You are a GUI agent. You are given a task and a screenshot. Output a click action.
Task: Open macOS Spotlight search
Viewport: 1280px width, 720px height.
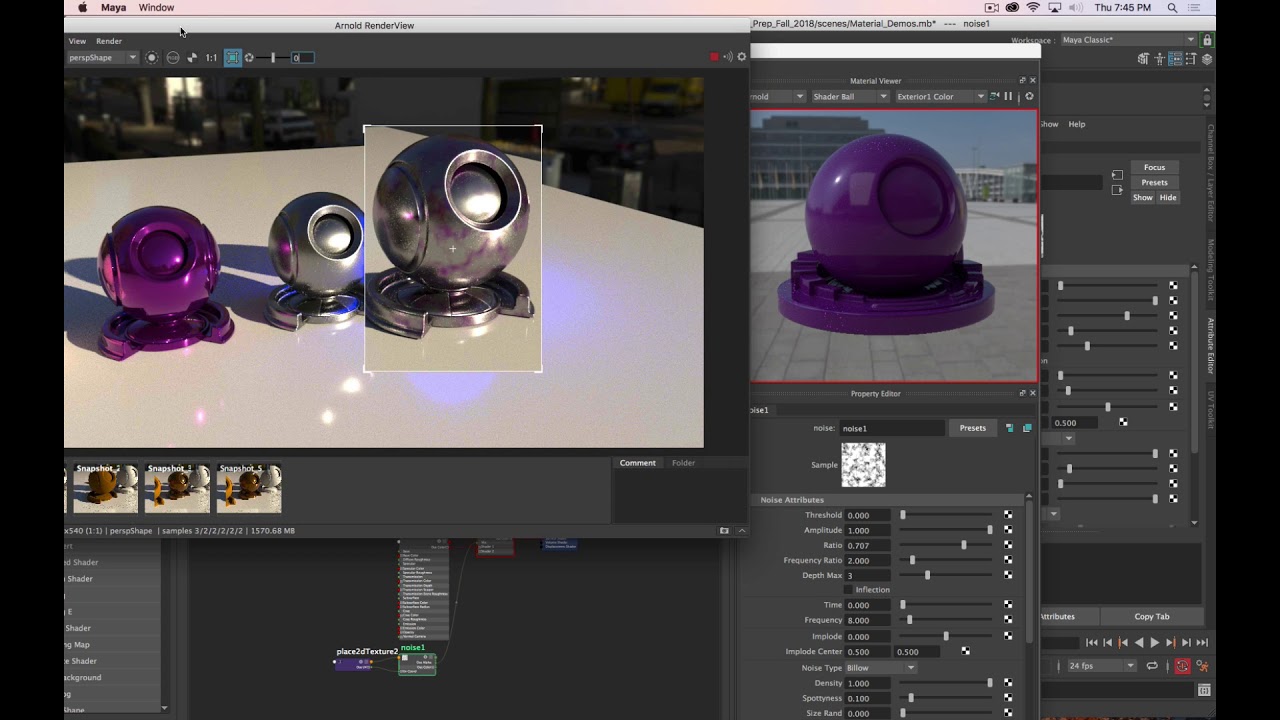point(1172,7)
